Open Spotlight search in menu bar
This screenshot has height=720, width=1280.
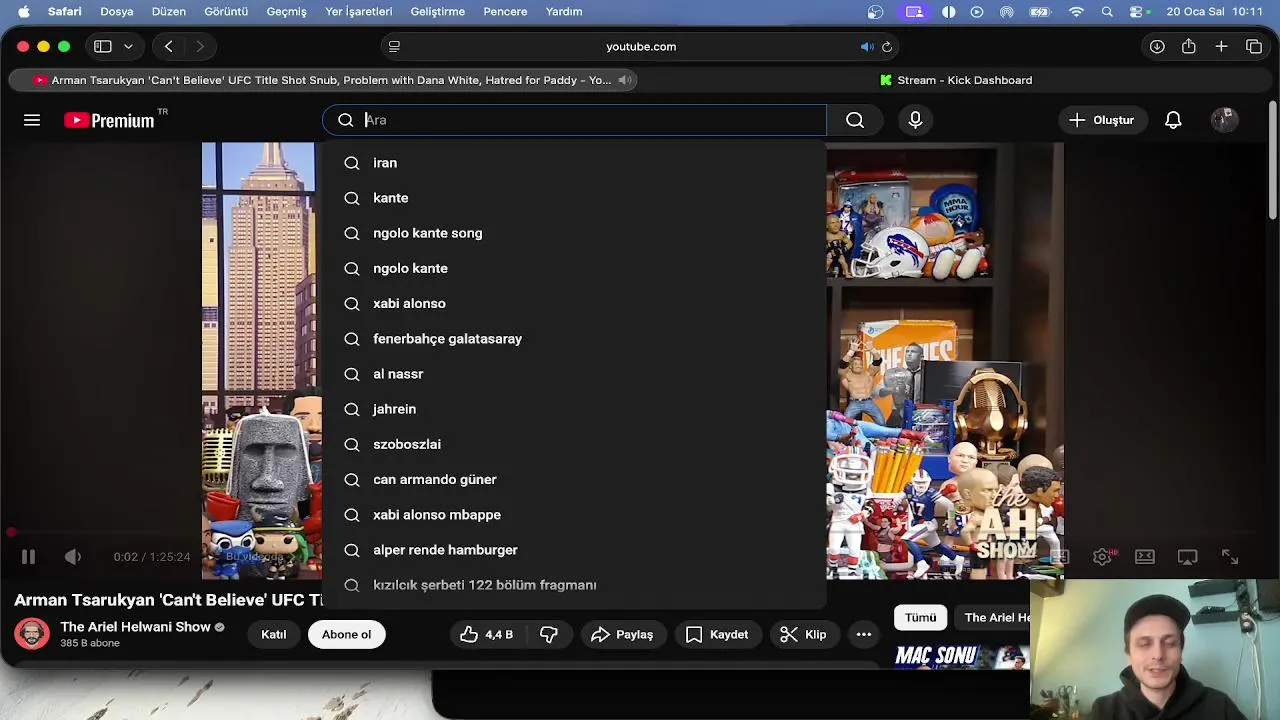(1107, 11)
